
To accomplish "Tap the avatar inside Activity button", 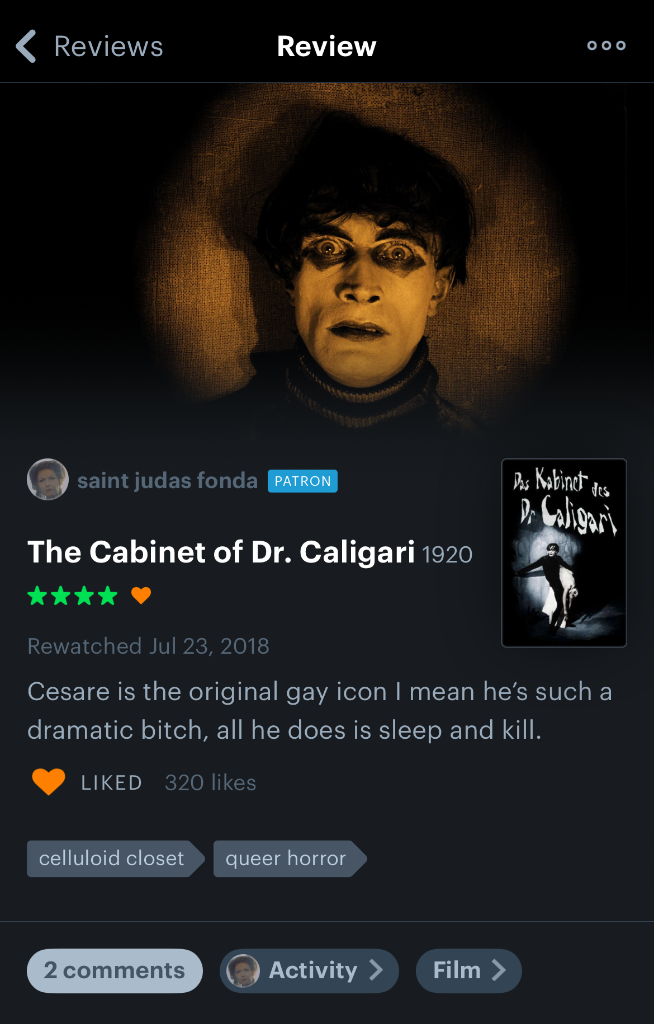I will pos(243,970).
